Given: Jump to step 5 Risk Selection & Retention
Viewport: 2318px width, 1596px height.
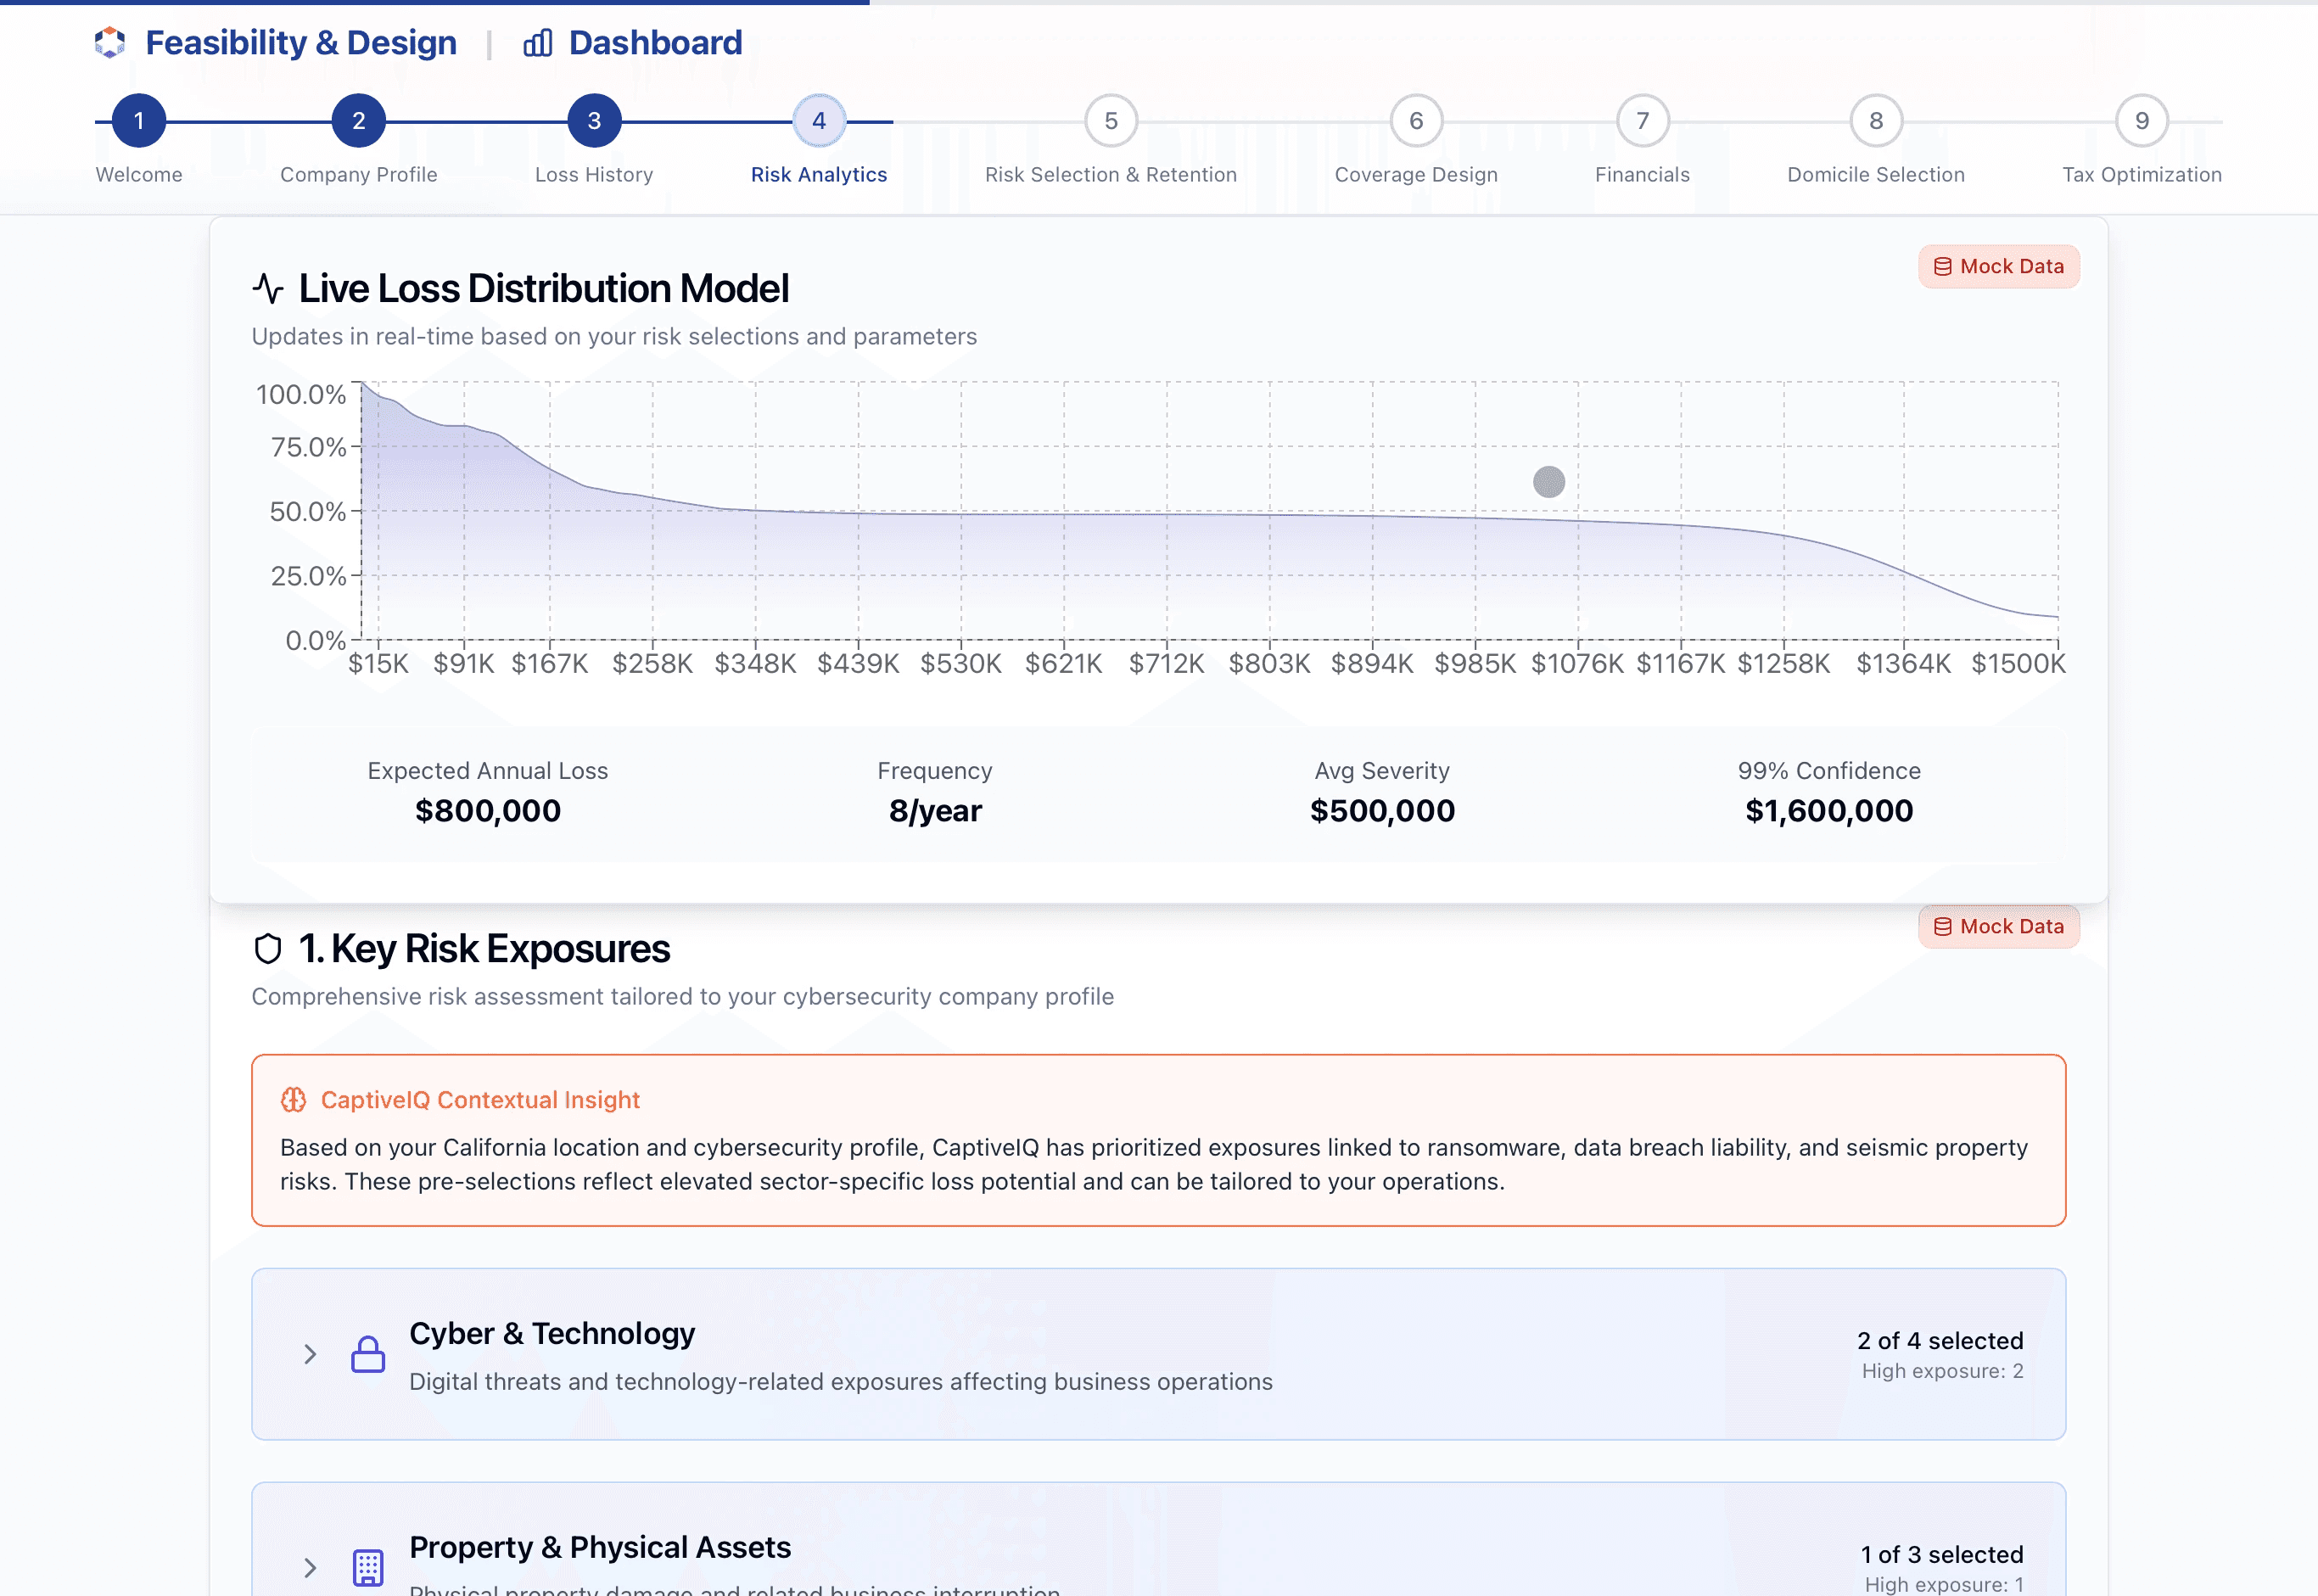Looking at the screenshot, I should tap(1111, 121).
